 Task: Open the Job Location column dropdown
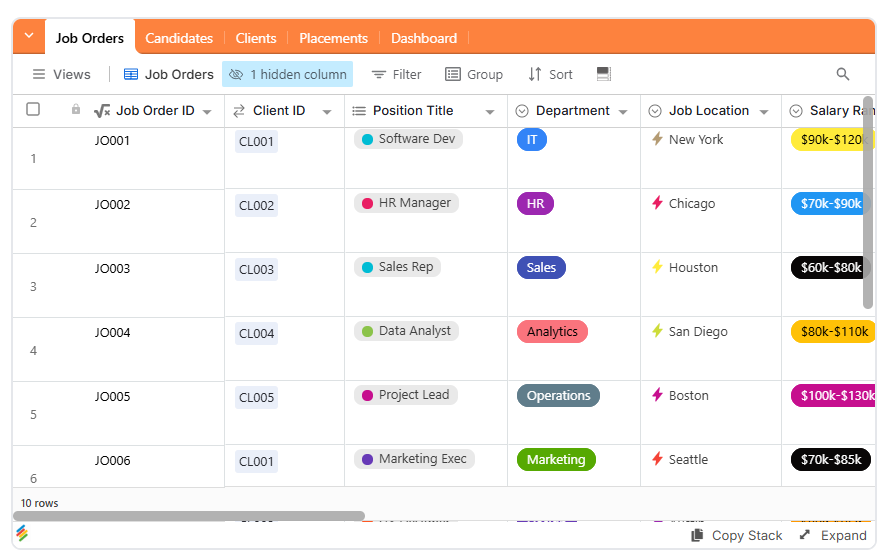tap(764, 112)
